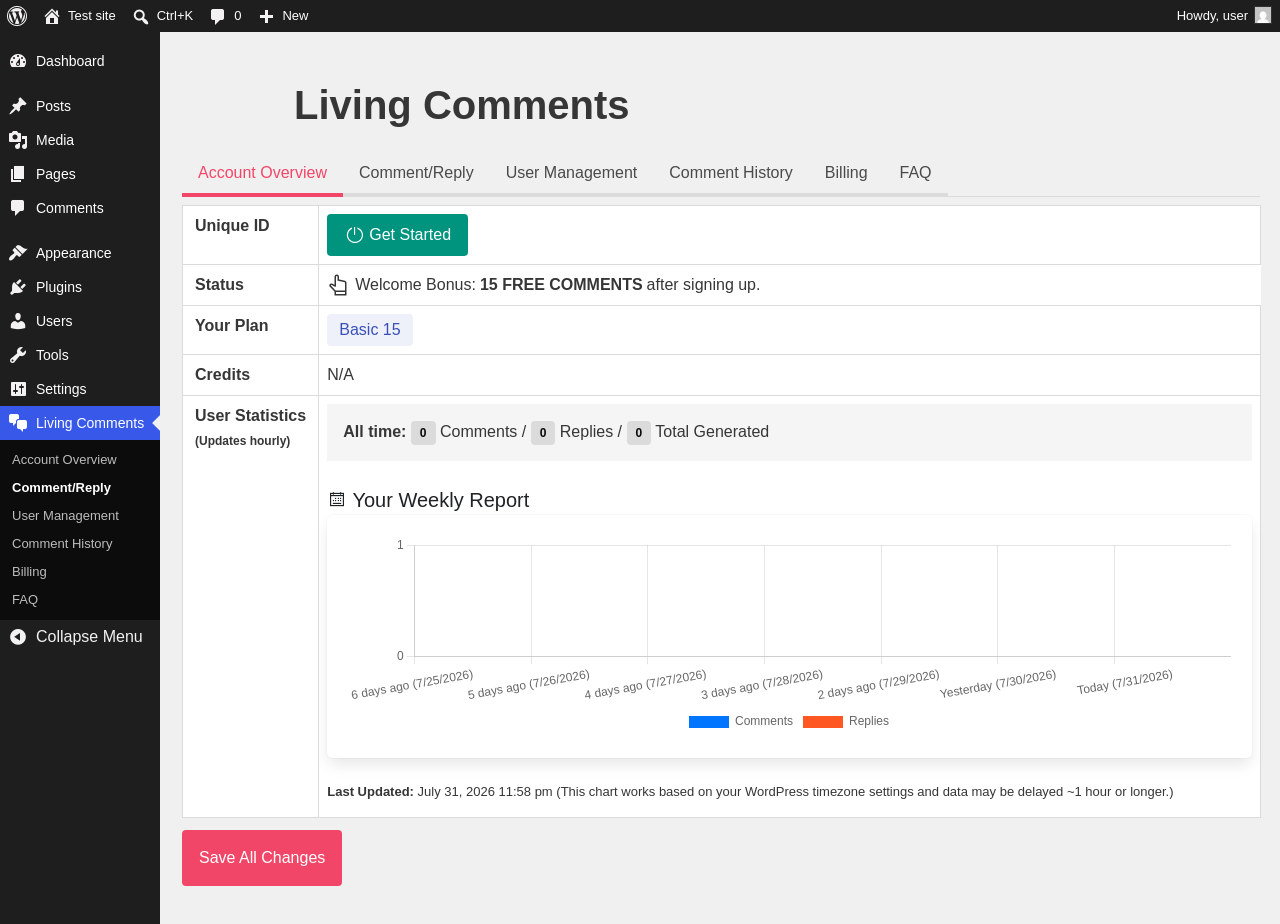Image resolution: width=1280 pixels, height=924 pixels.
Task: Click the blue Comments legend swatch
Action: point(709,721)
